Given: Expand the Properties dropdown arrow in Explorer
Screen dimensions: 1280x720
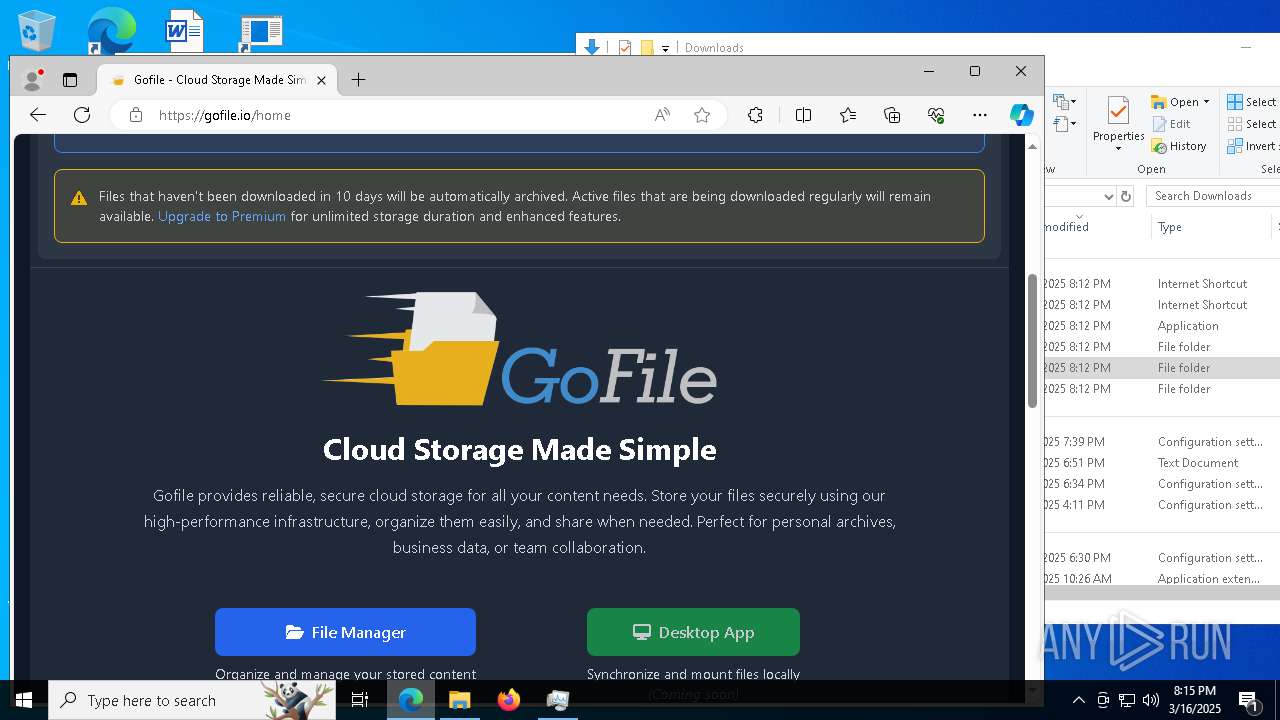Looking at the screenshot, I should tap(1118, 149).
